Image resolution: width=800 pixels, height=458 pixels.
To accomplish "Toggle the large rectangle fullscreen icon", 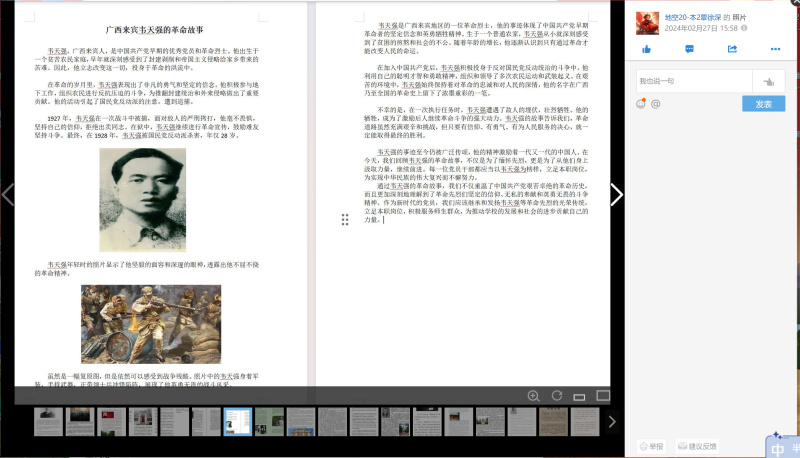I will [602, 396].
